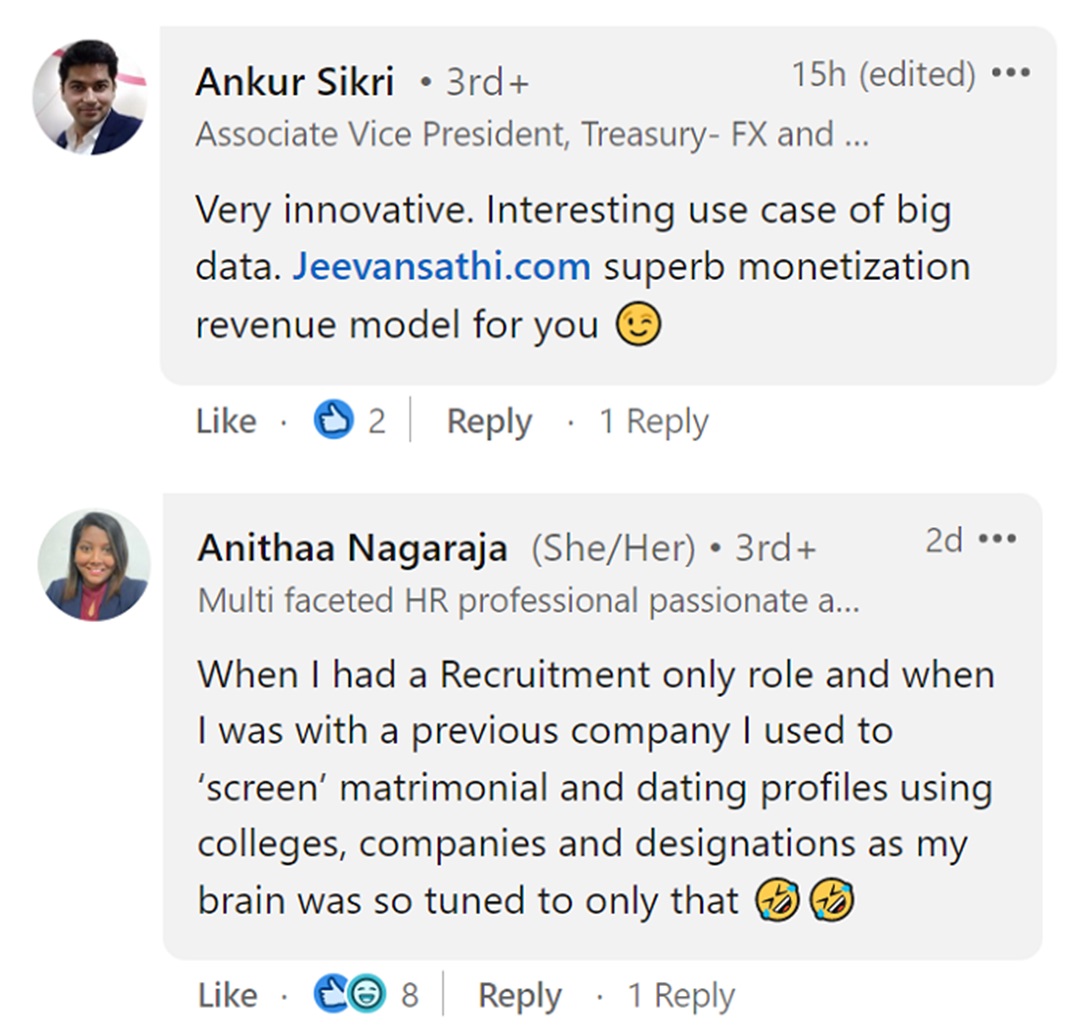This screenshot has height=1034, width=1083.
Task: Open the three-dot menu on Anithaa's comment
Action: (997, 539)
